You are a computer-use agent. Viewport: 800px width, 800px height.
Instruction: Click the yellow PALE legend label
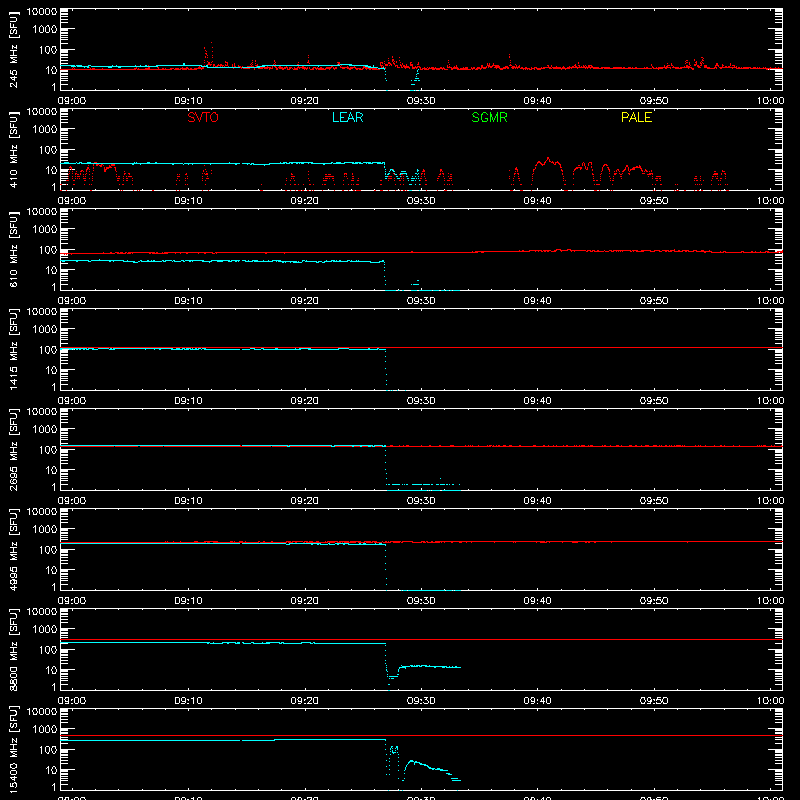[x=636, y=117]
